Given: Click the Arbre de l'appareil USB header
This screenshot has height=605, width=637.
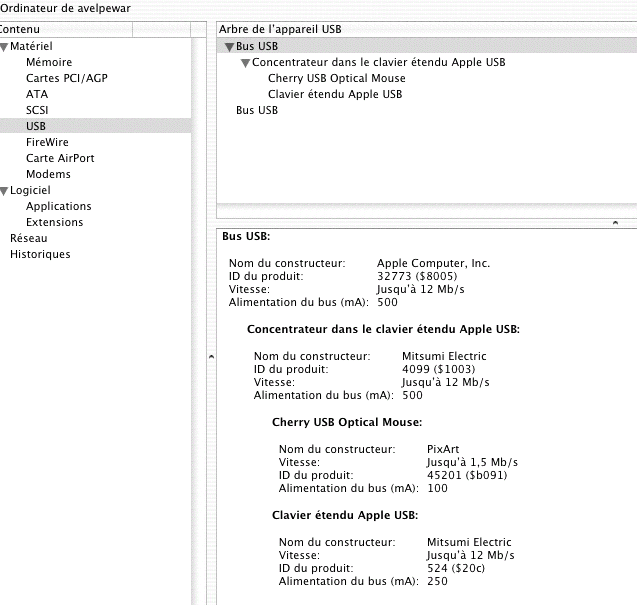Looking at the screenshot, I should coord(427,29).
